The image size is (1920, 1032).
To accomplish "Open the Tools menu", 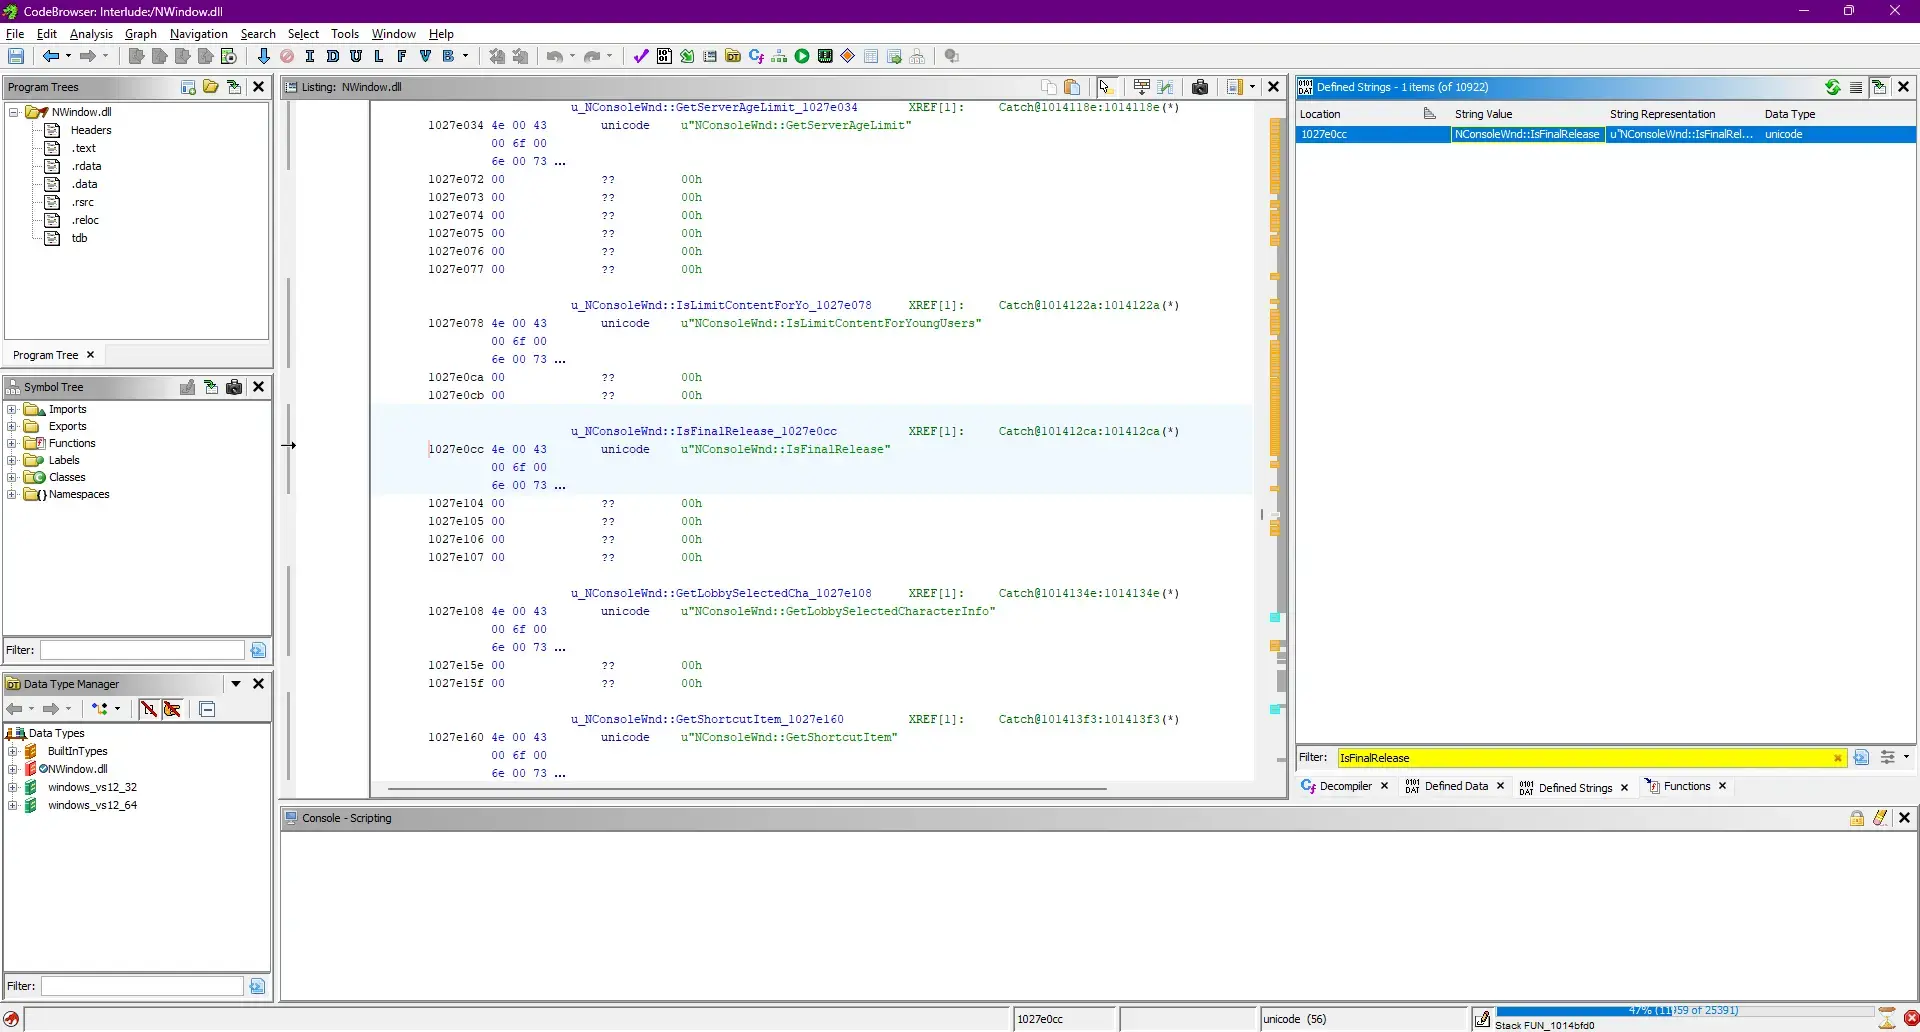I will click(x=345, y=34).
